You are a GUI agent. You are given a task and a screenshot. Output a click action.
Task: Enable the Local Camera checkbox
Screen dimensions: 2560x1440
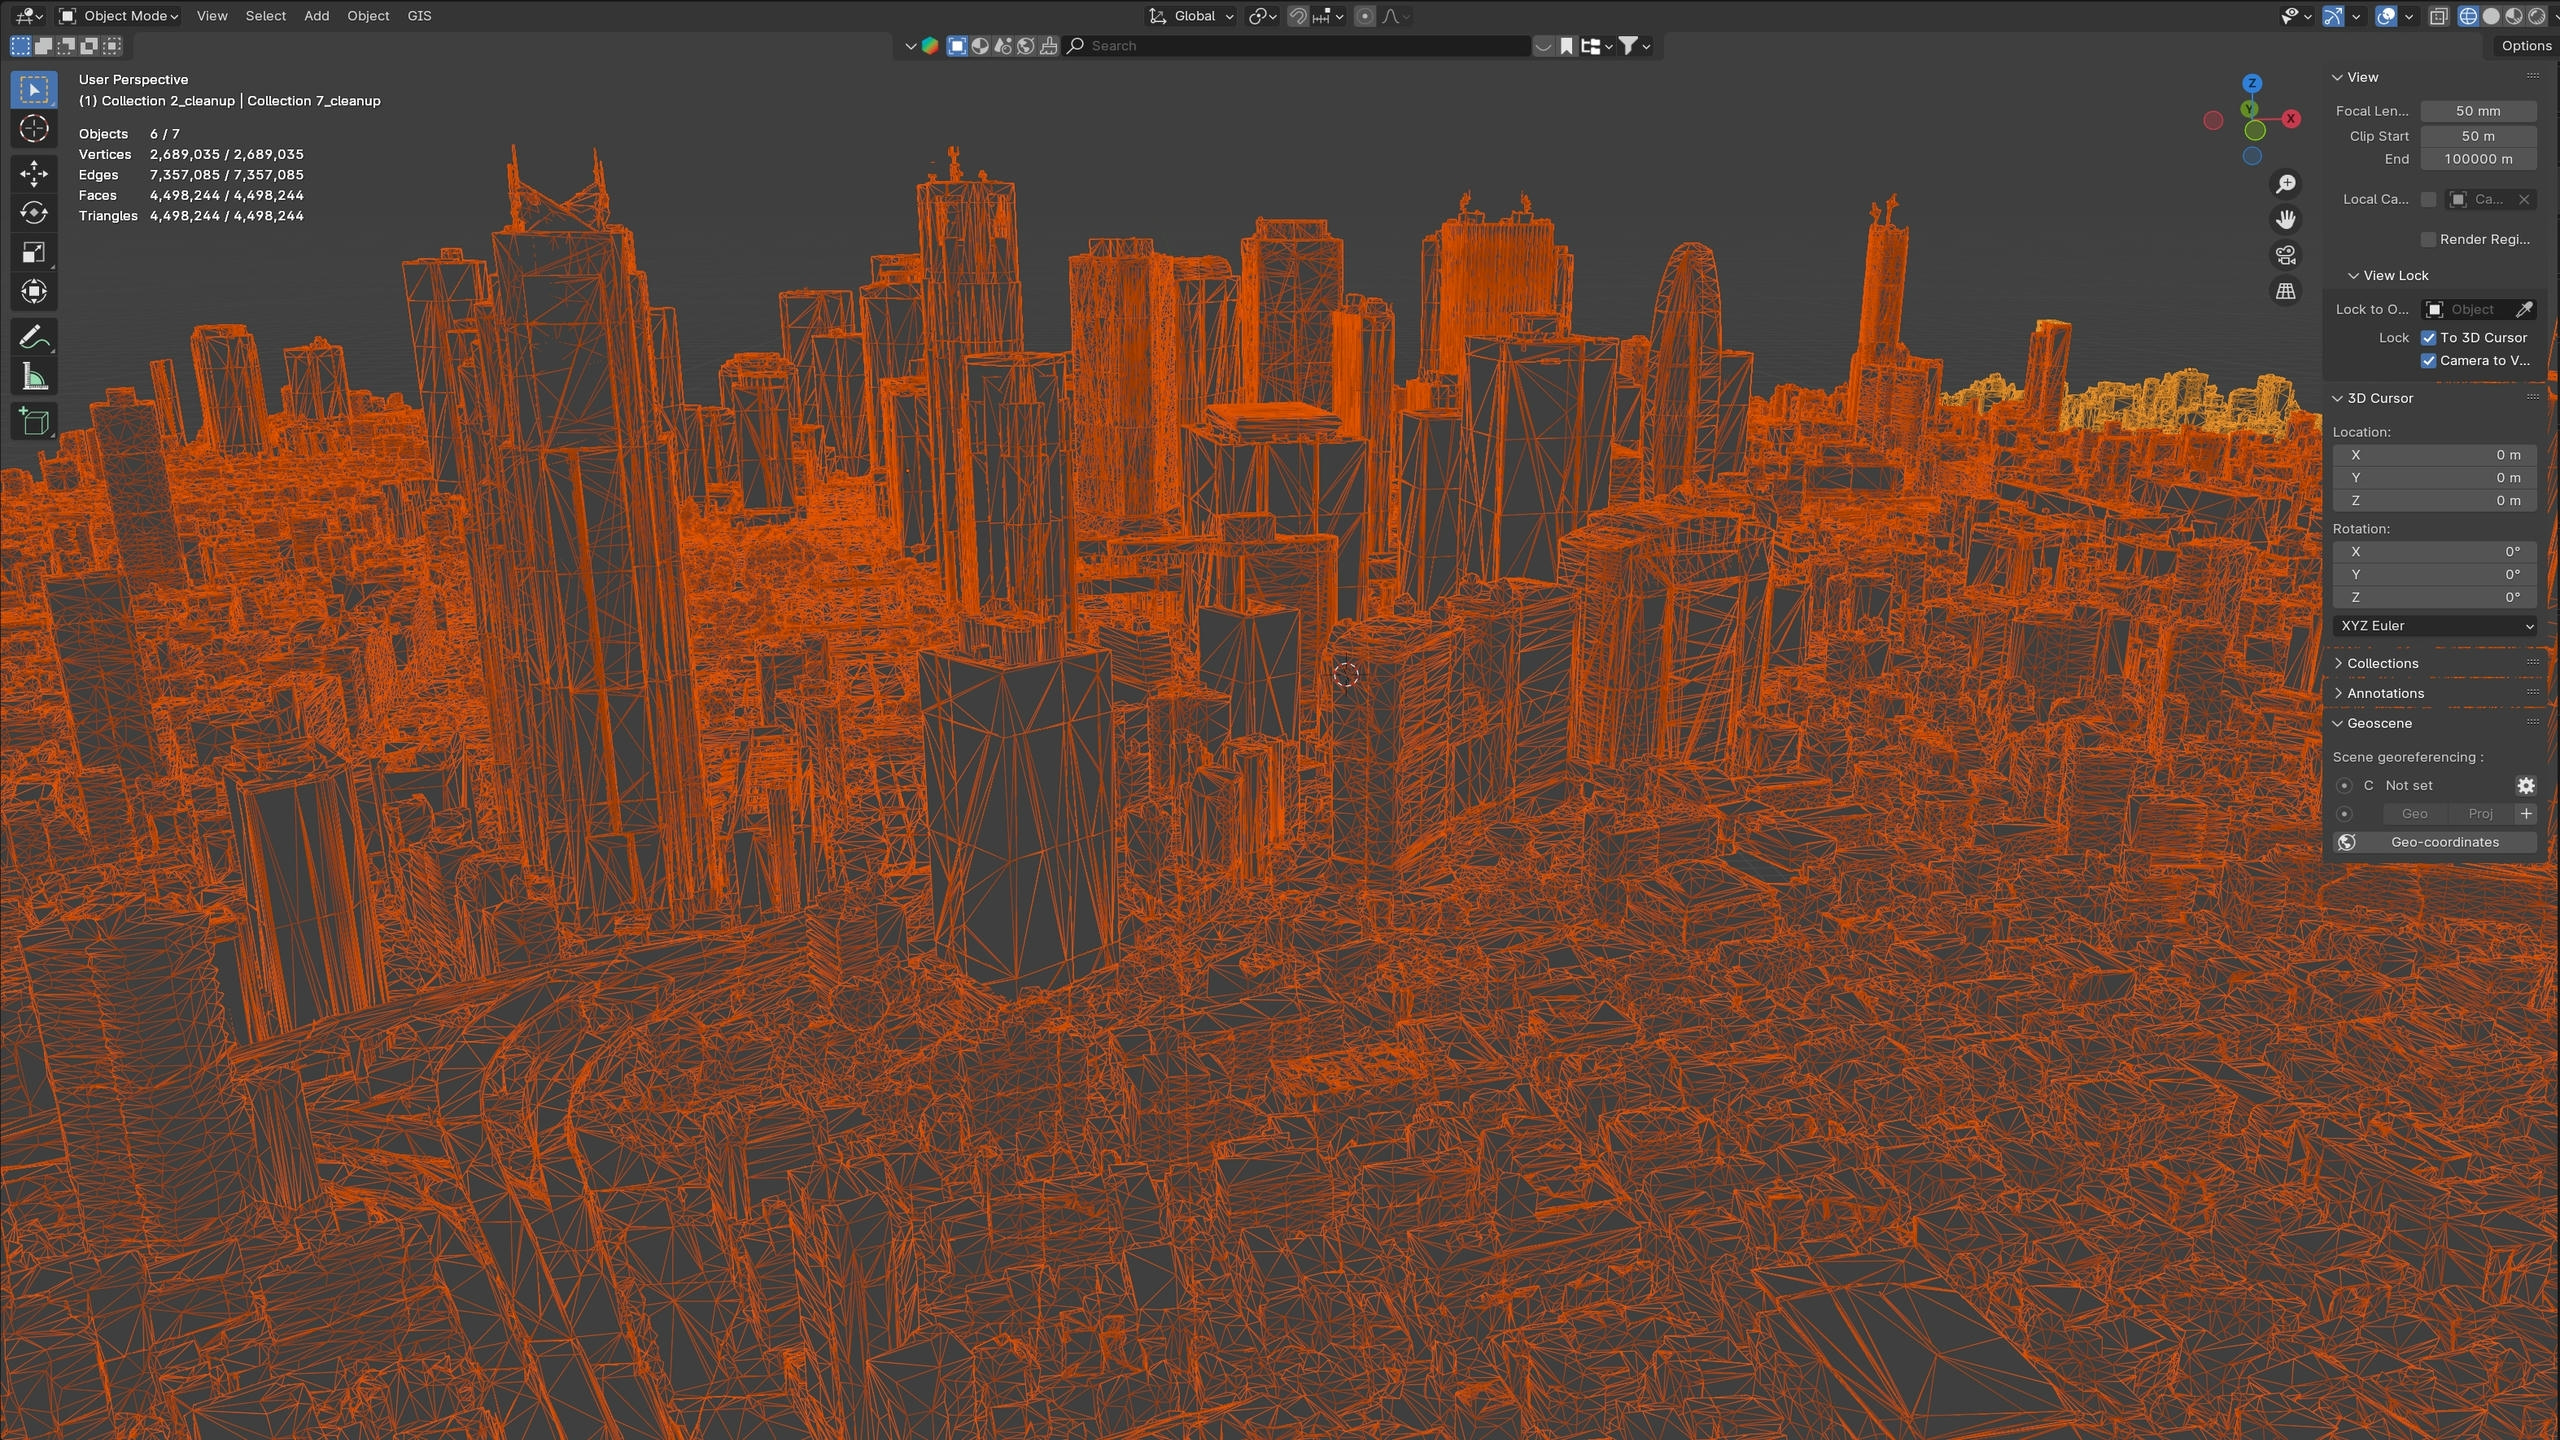click(2428, 200)
